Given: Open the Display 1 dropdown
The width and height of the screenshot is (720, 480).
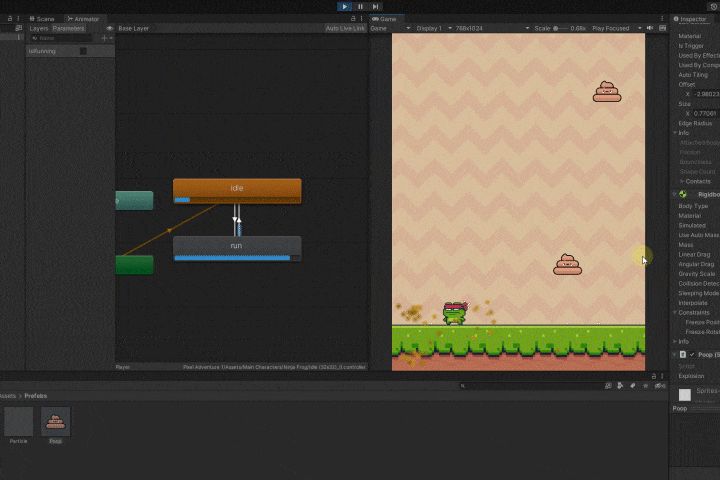Looking at the screenshot, I should (433, 28).
